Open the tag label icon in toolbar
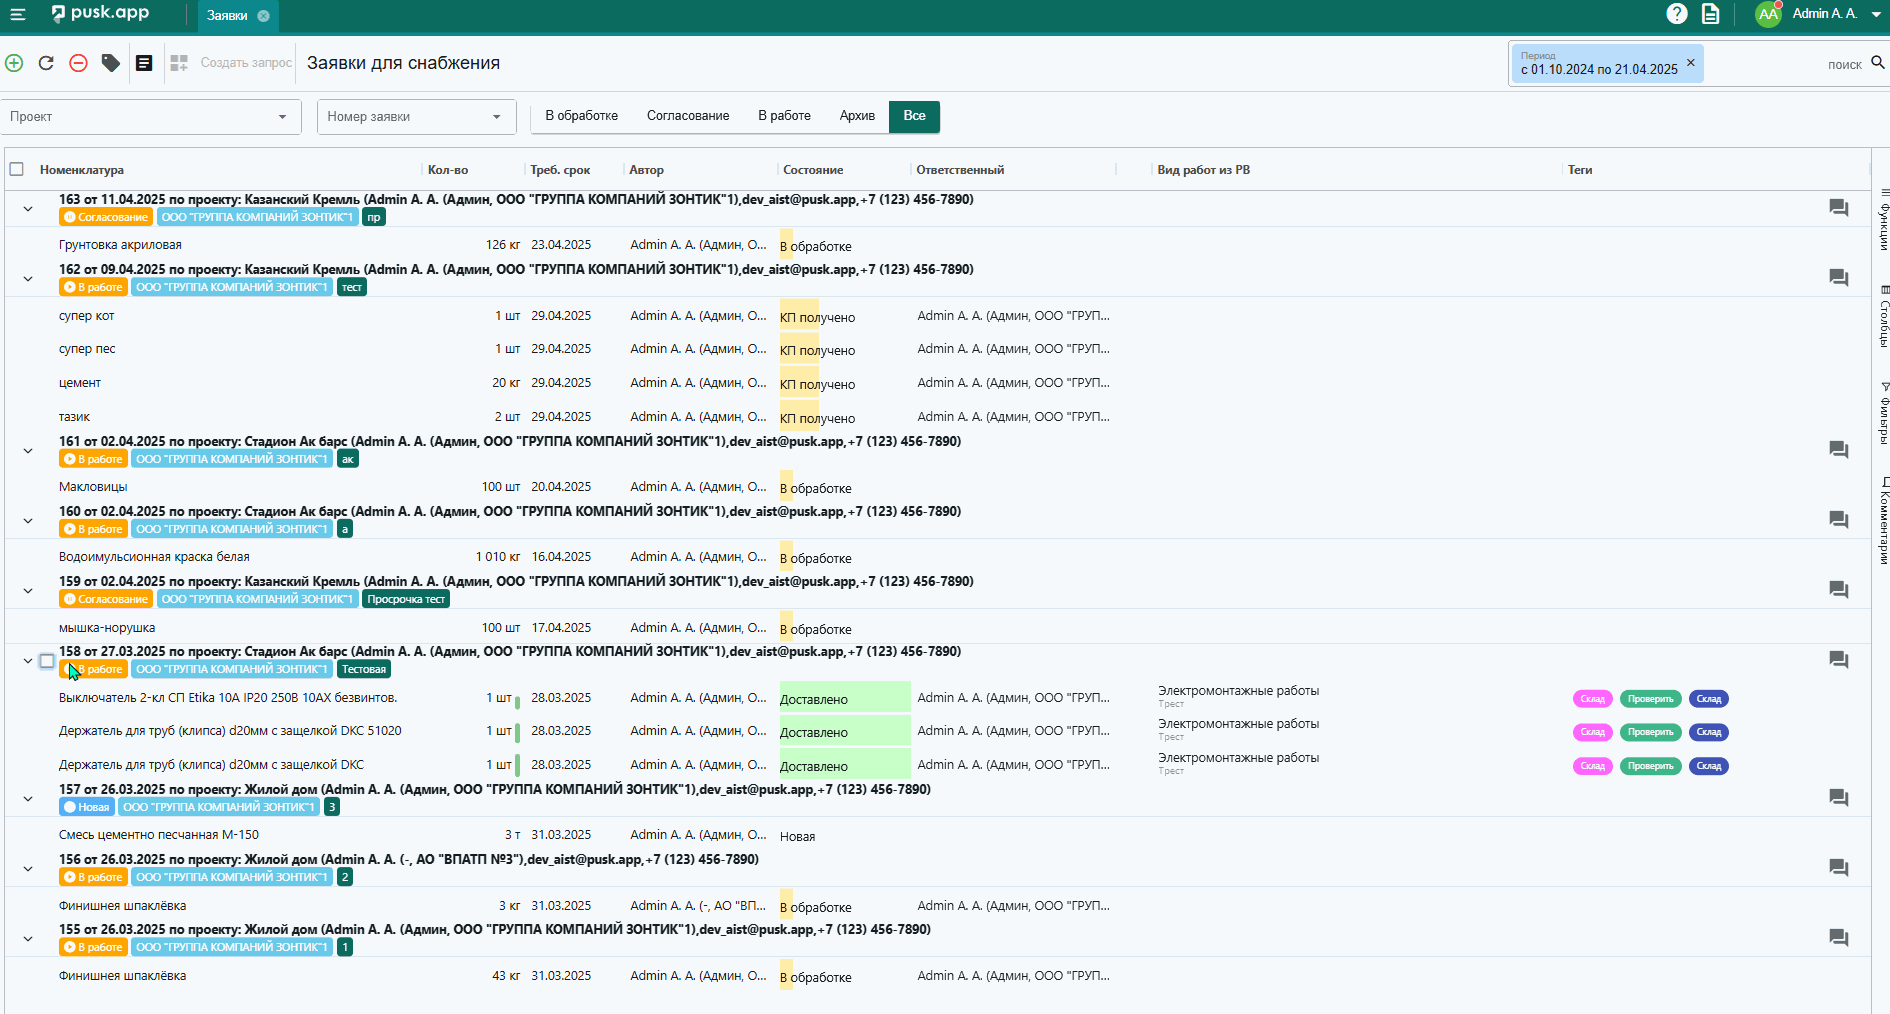The image size is (1890, 1014). click(x=111, y=63)
